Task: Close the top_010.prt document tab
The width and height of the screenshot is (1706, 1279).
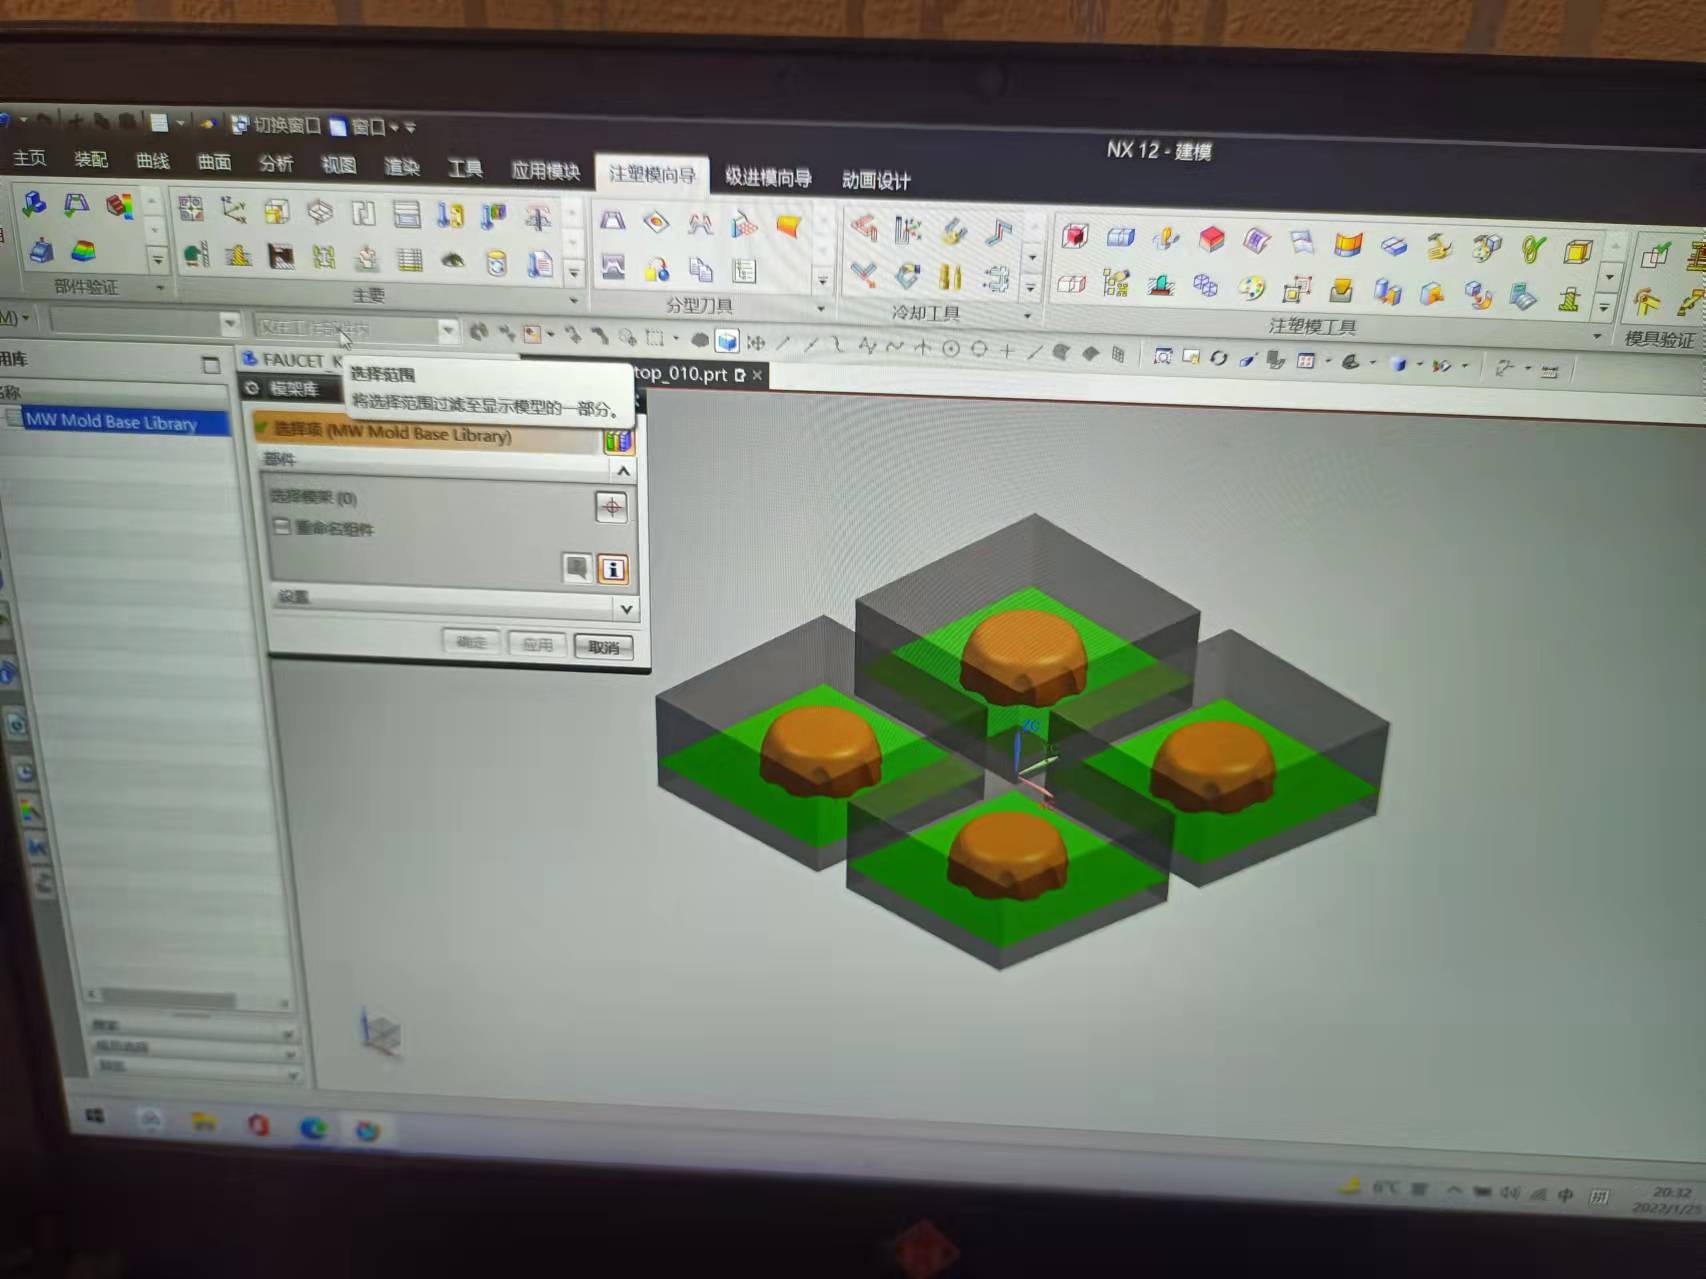Action: pyautogui.click(x=757, y=375)
